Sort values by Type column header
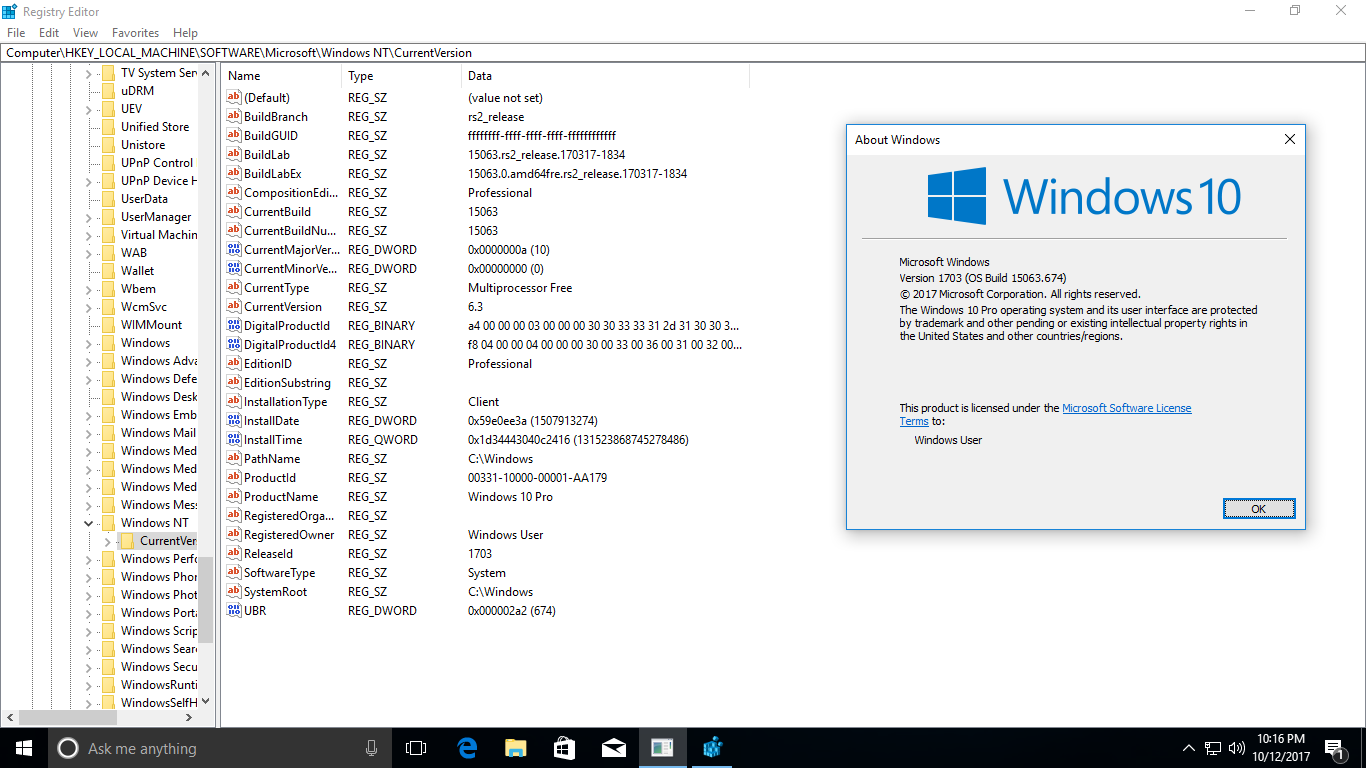The width and height of the screenshot is (1366, 768). (402, 76)
